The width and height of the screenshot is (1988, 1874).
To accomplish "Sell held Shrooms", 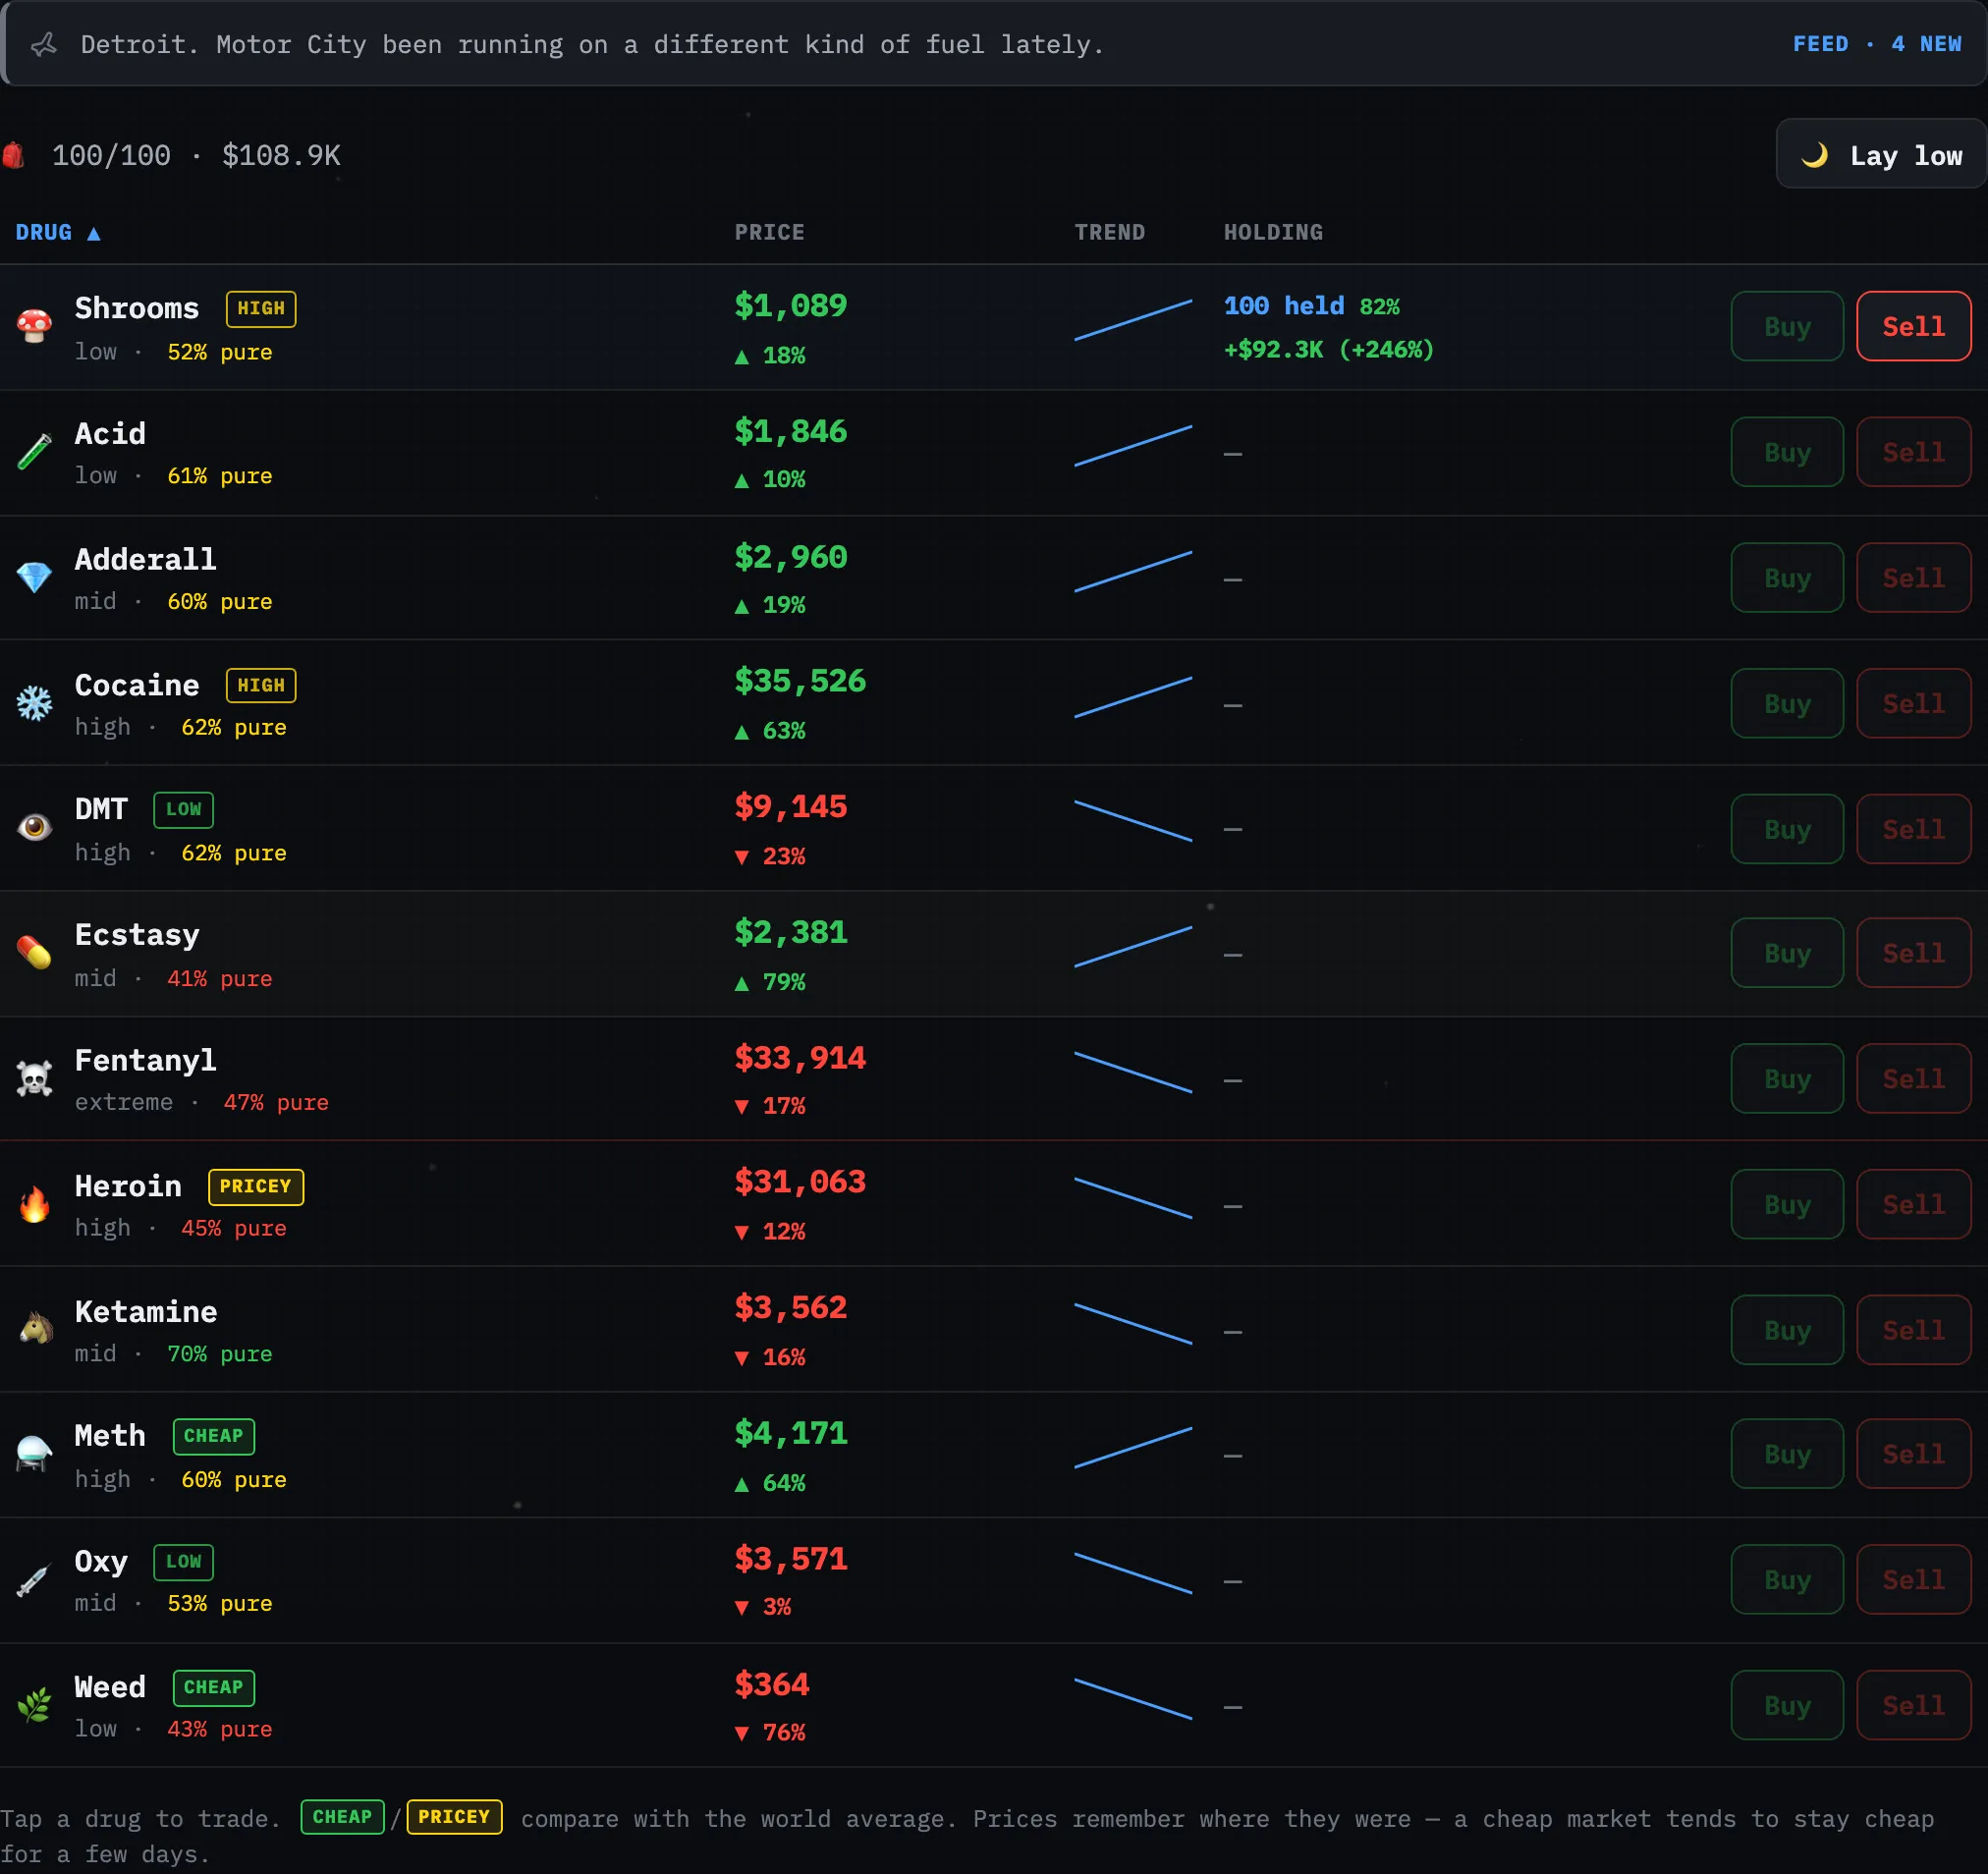I will click(x=1913, y=327).
